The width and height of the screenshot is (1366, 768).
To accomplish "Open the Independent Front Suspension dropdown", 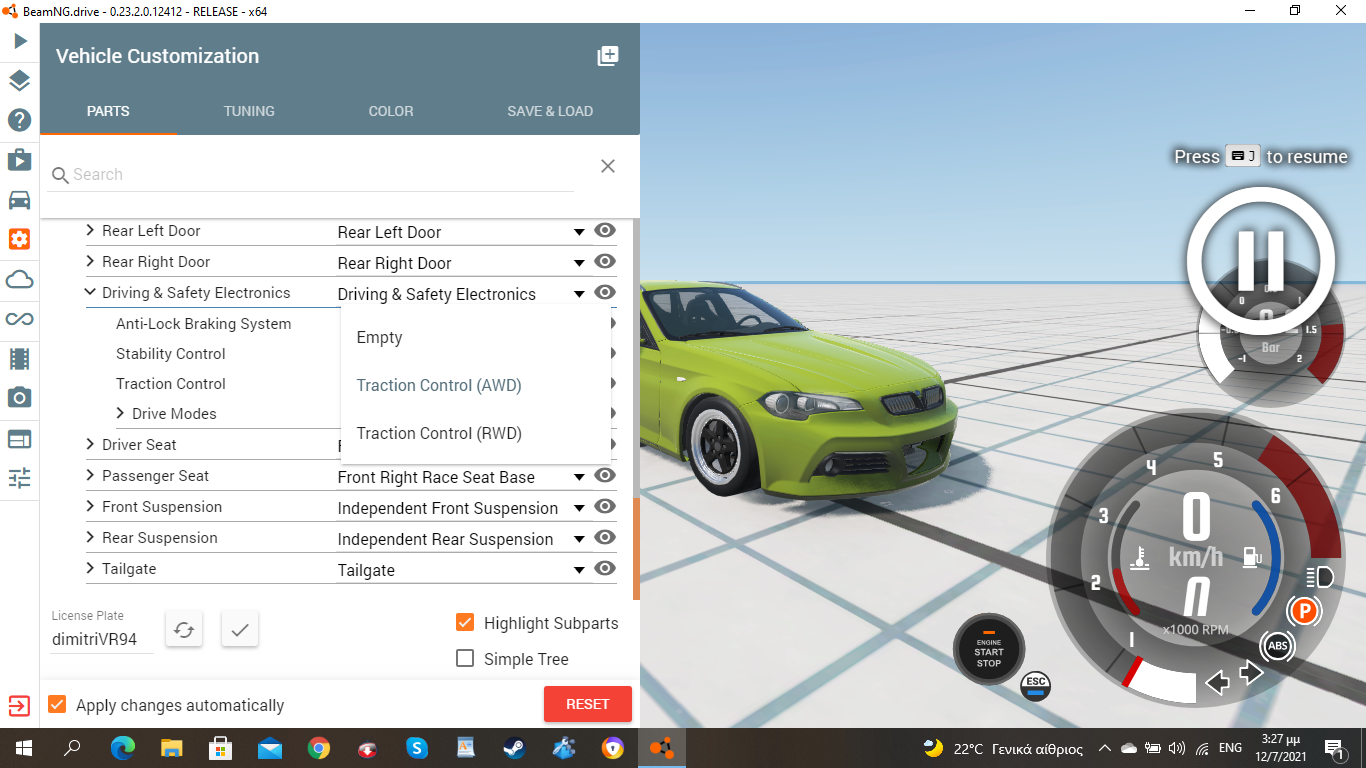I will [461, 508].
